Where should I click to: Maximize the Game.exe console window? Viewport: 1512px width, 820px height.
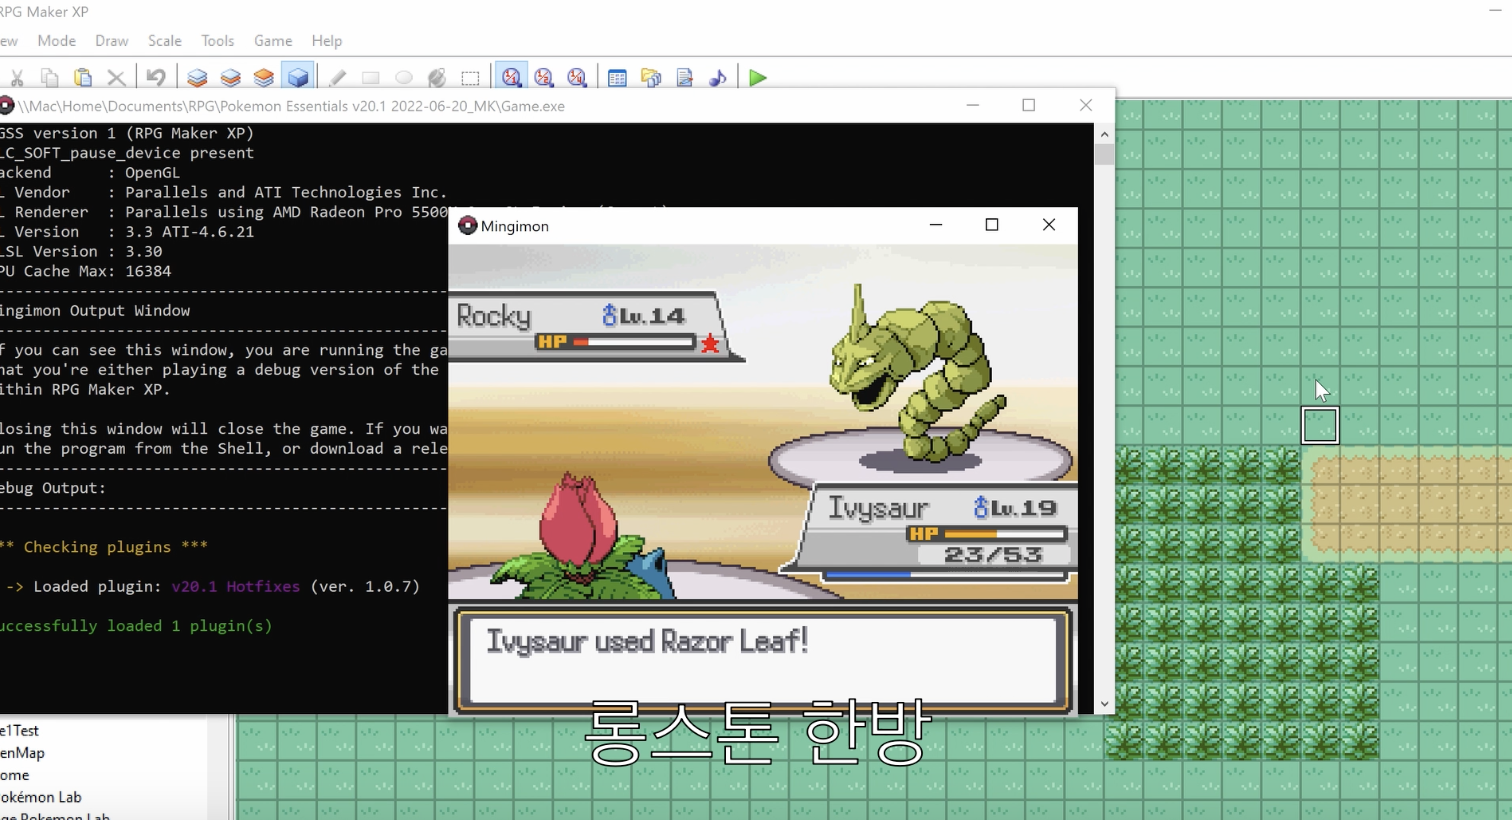[x=1029, y=105]
